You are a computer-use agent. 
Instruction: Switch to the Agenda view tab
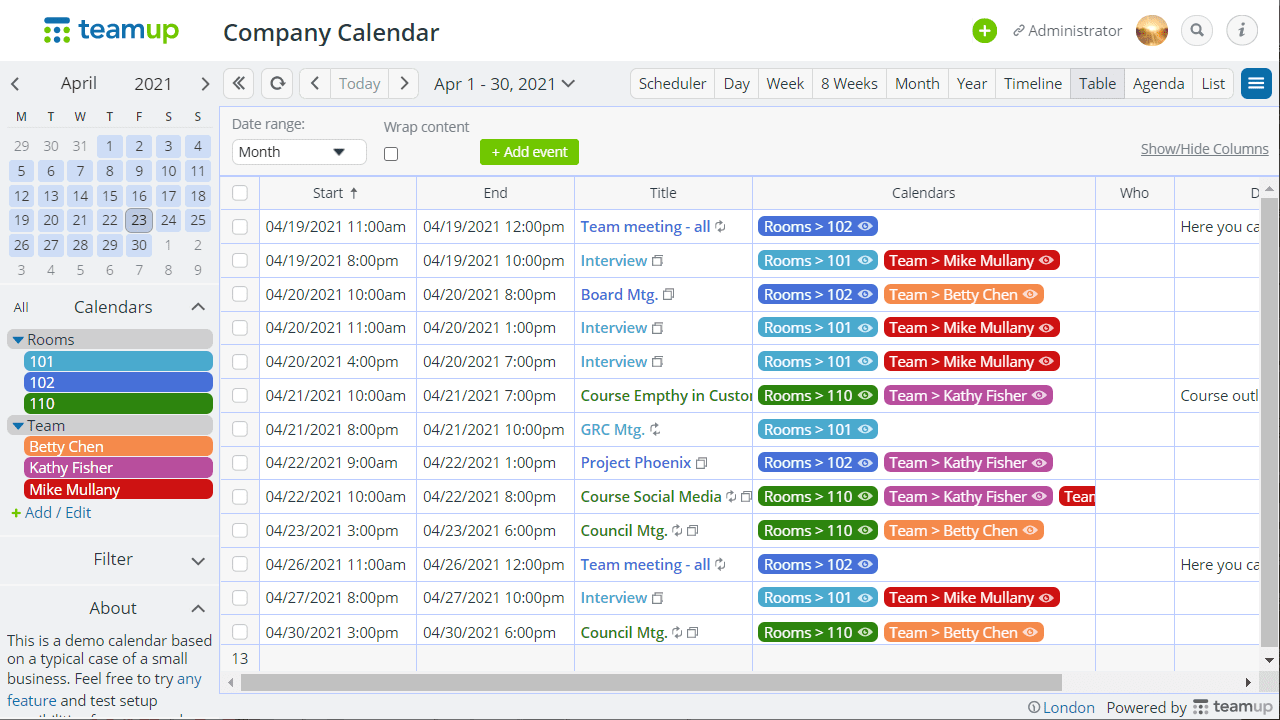1158,84
